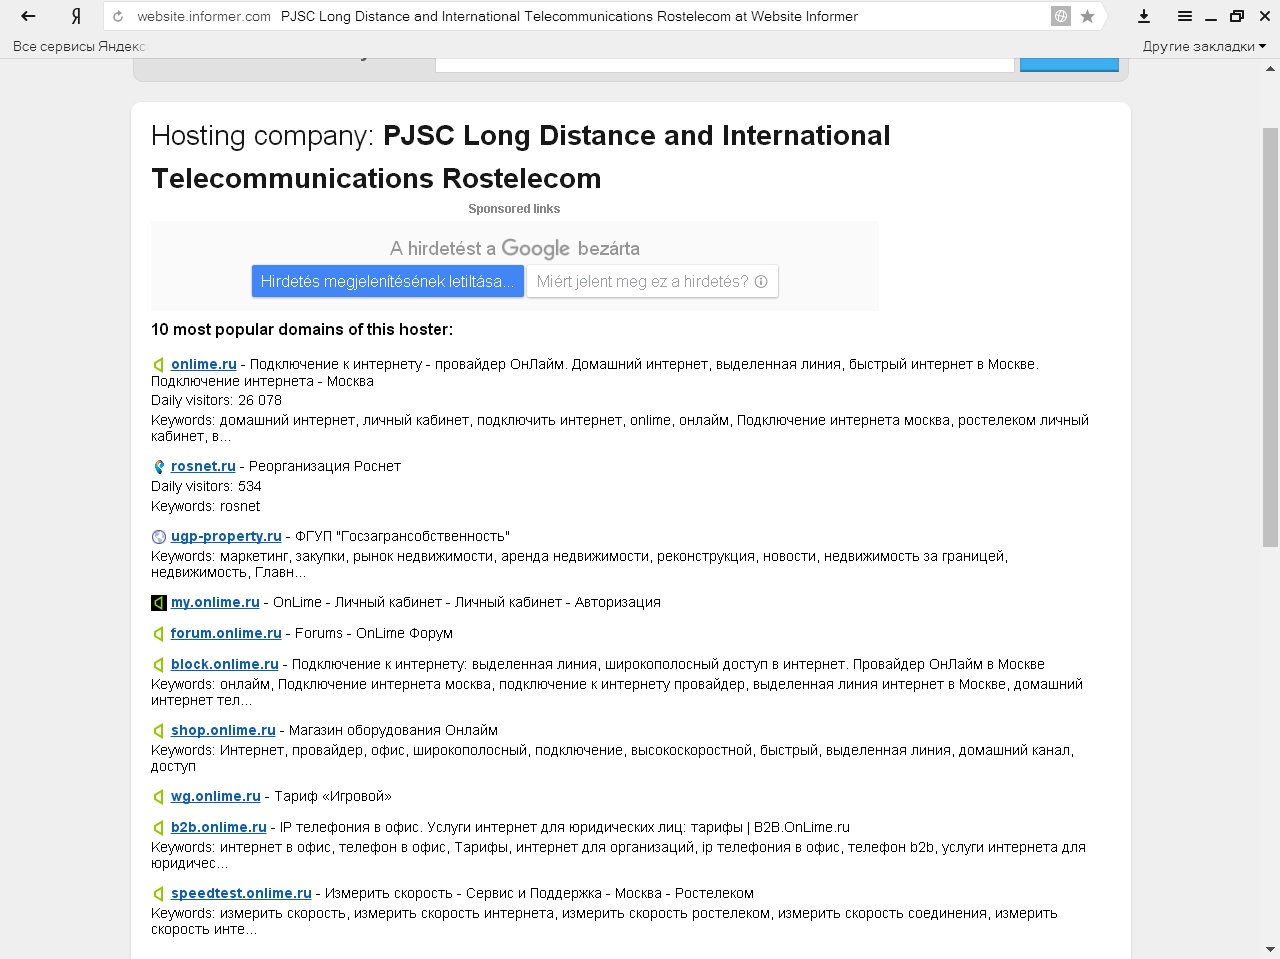Click the block.onlime.ru favicon
Screen dimensions: 1280x959
[x=158, y=665]
